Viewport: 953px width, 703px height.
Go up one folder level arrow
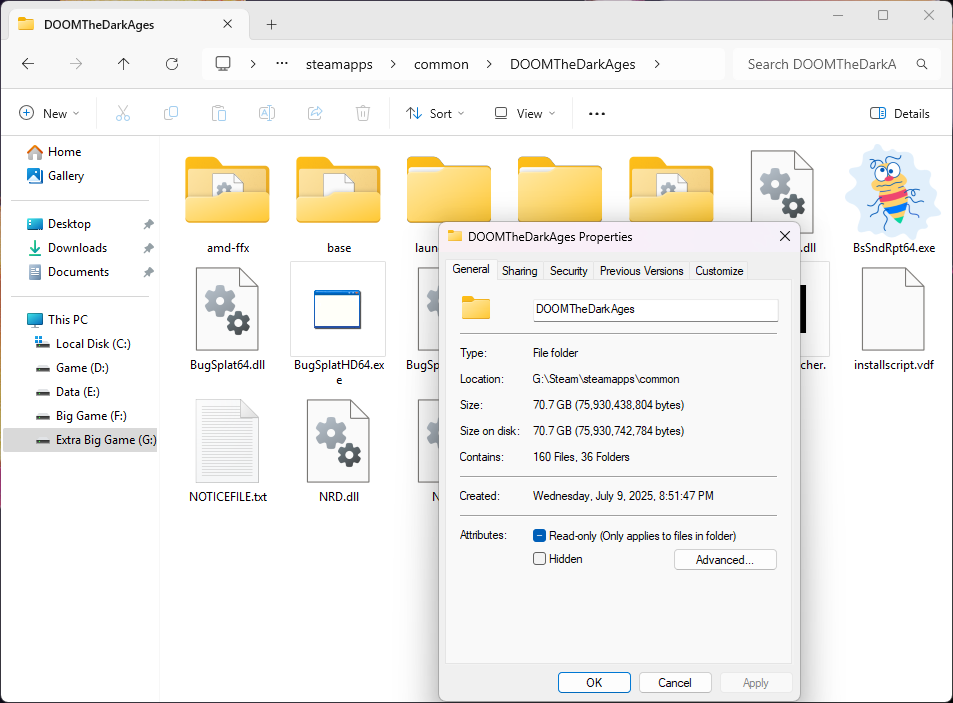pos(124,64)
